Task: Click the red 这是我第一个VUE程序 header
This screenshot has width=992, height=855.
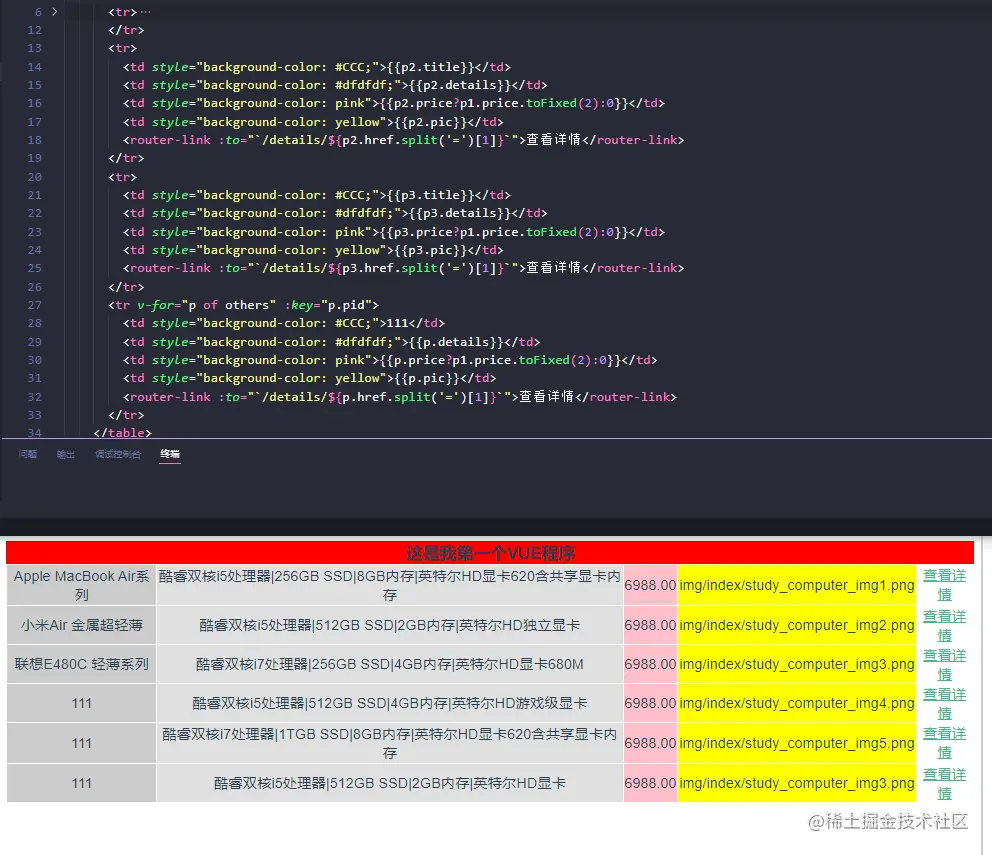Action: point(490,553)
